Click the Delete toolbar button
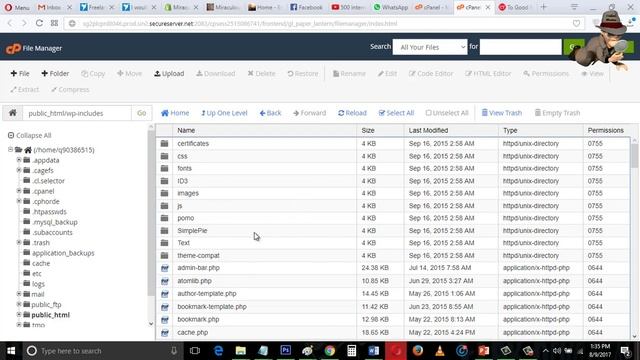The height and width of the screenshot is (360, 640). (261, 73)
